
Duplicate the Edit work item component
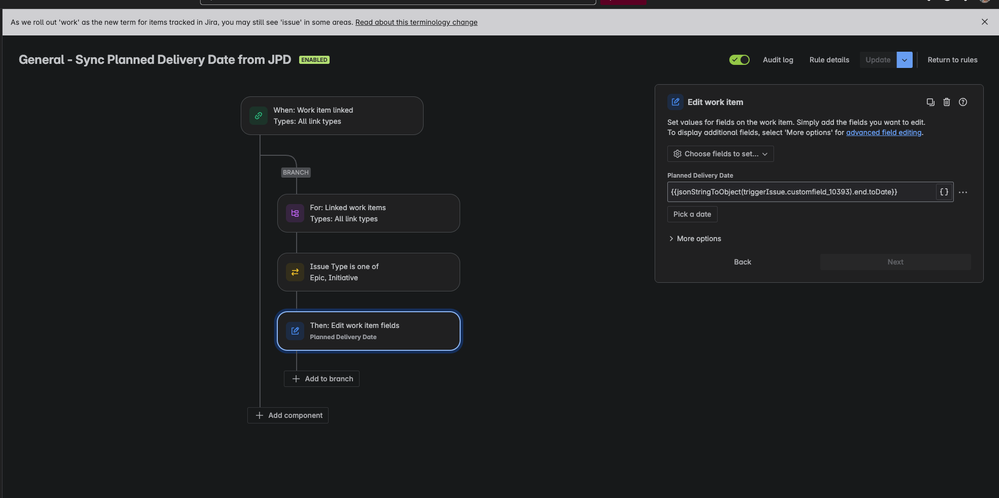930,102
